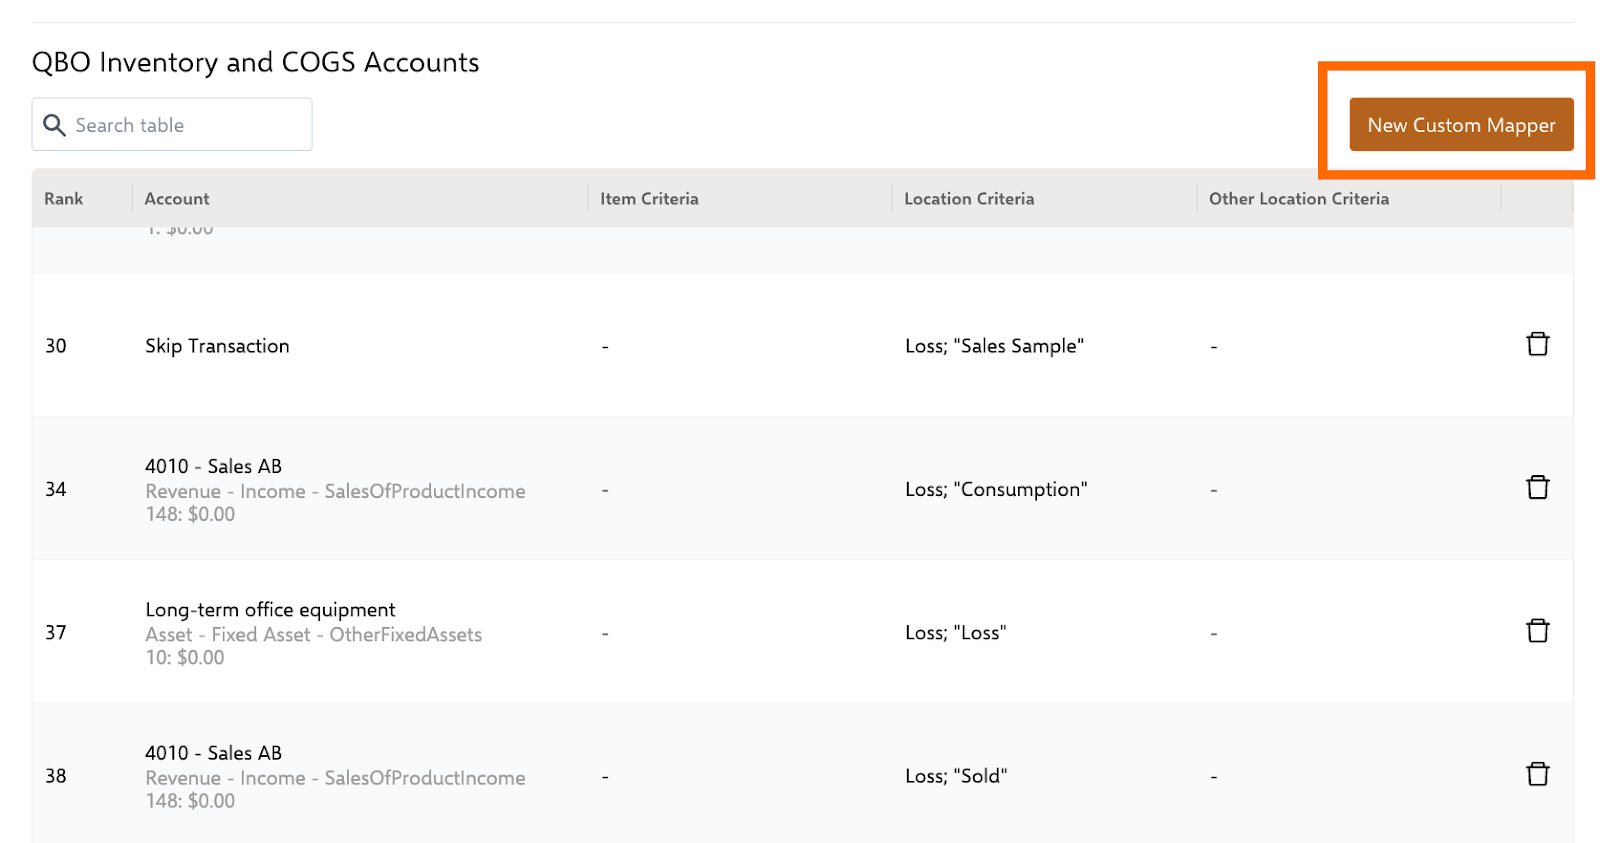Click the magnifying glass search icon
Image resolution: width=1600 pixels, height=843 pixels.
[55, 125]
